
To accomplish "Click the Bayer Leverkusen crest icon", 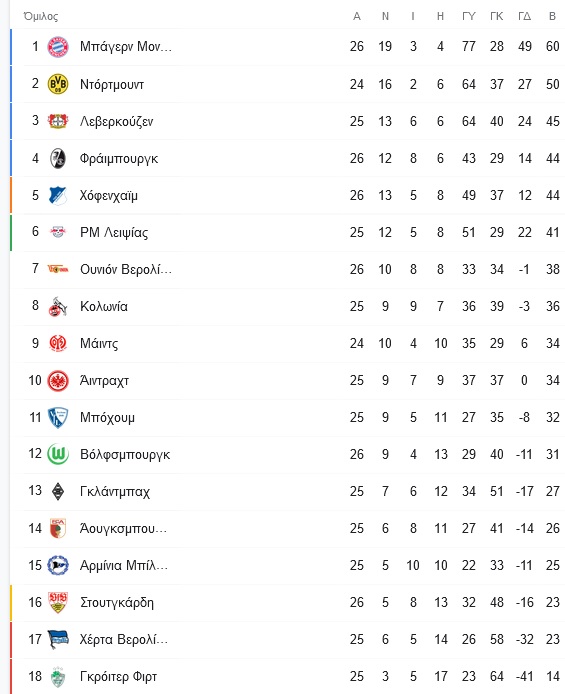I will click(x=58, y=121).
